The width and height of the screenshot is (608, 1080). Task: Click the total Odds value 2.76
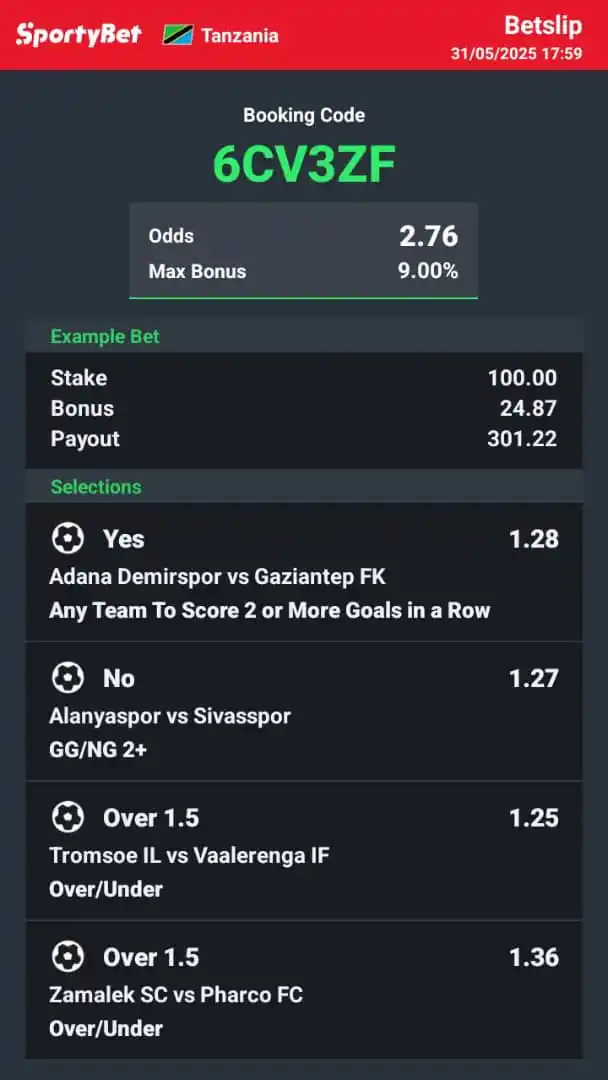click(x=428, y=236)
